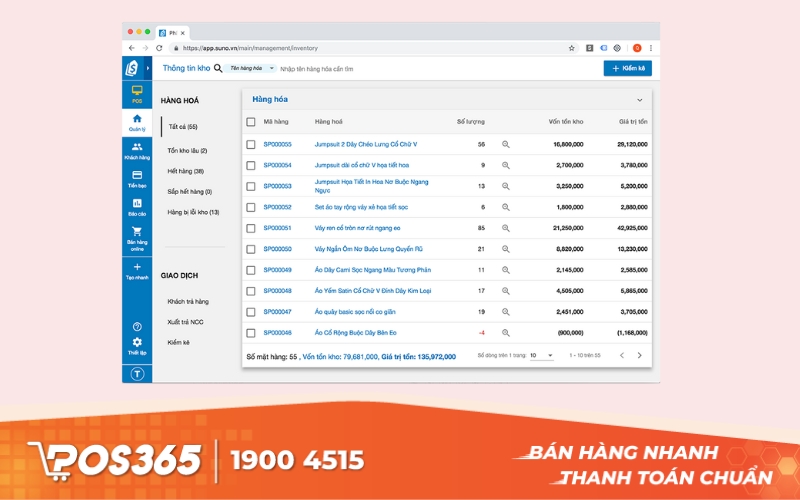800x500 pixels.
Task: Click magnifier icon for SP000055 row
Action: (x=506, y=144)
